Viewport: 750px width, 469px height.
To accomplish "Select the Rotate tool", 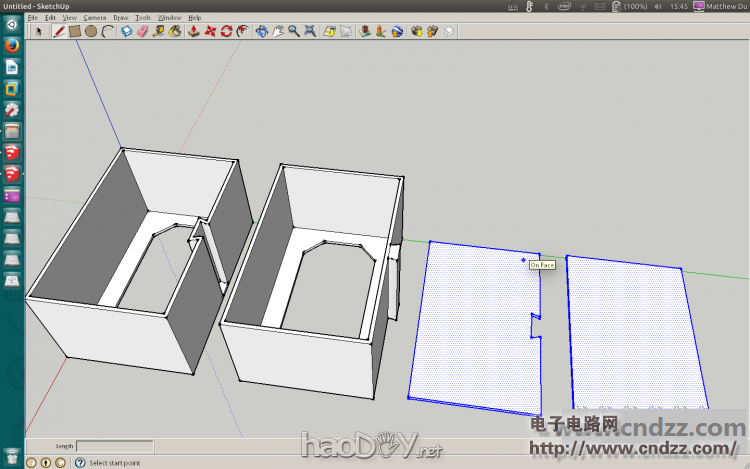I will coord(227,31).
